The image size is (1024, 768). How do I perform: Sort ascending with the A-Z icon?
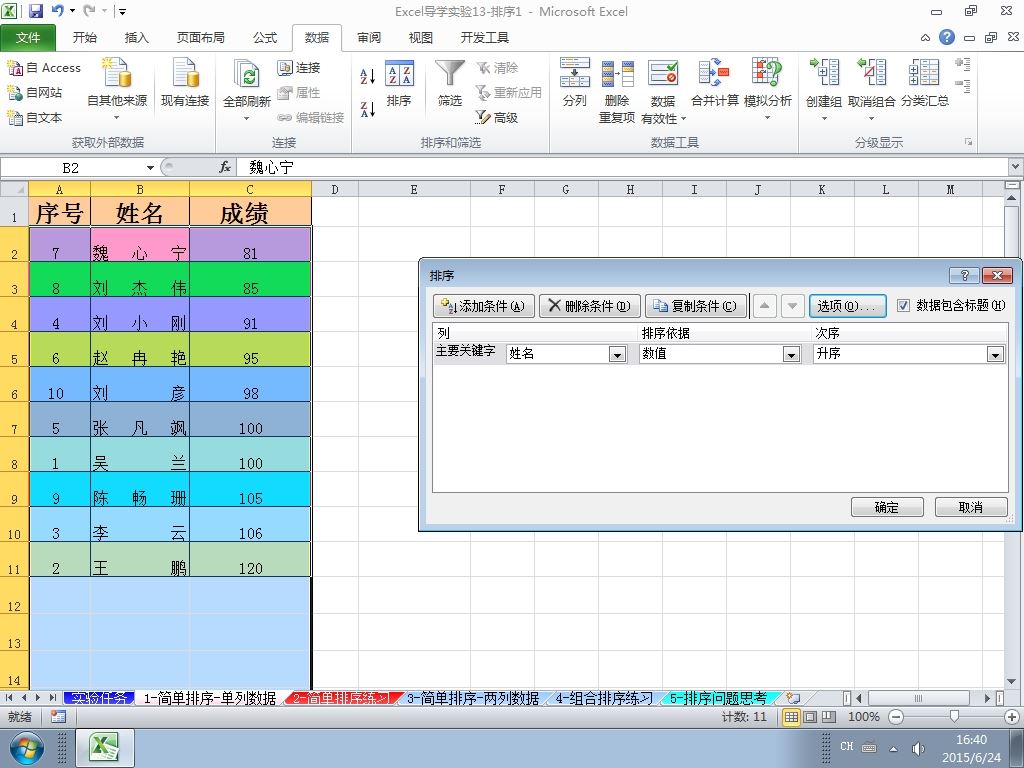click(368, 76)
